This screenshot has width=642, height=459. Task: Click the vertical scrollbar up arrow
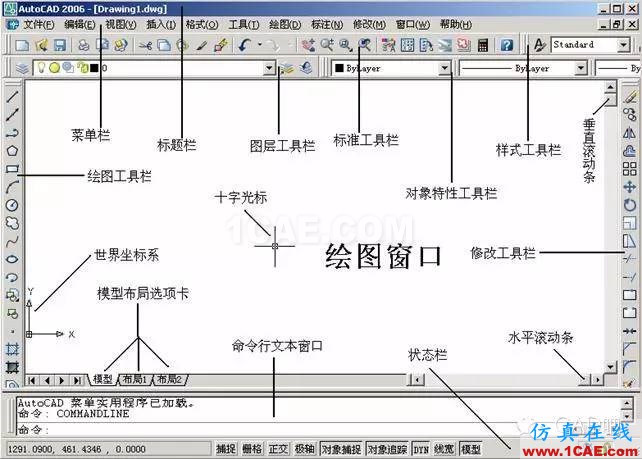point(610,86)
